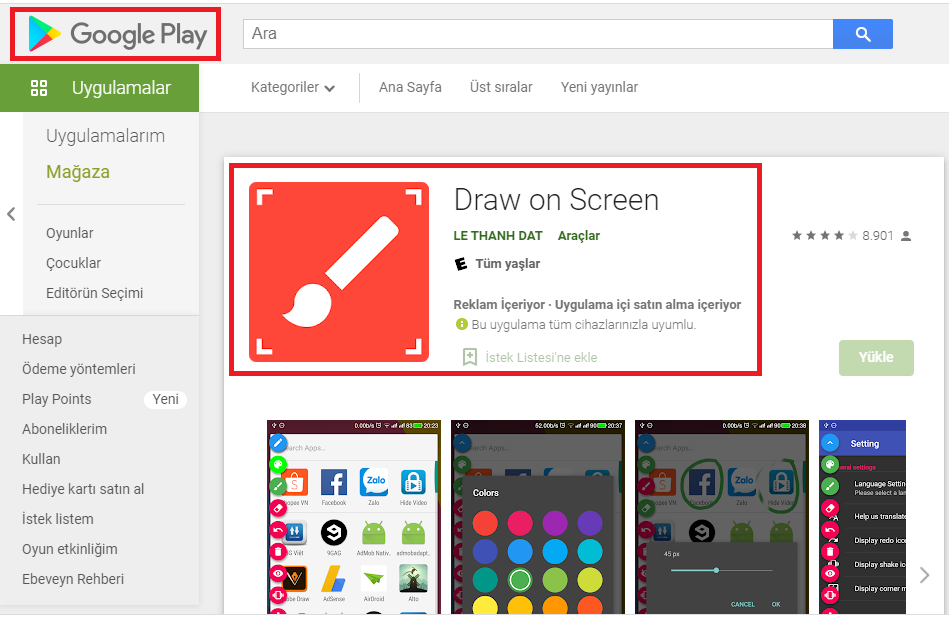Click the Draw on Screen app icon
The height and width of the screenshot is (621, 949).
(339, 272)
